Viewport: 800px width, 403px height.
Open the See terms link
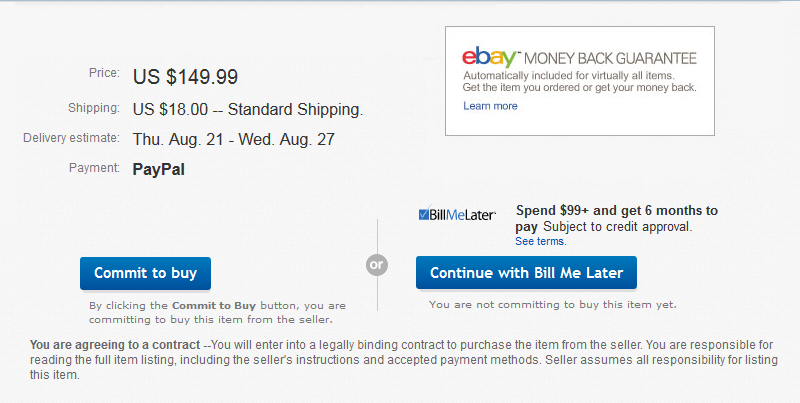pyautogui.click(x=541, y=241)
